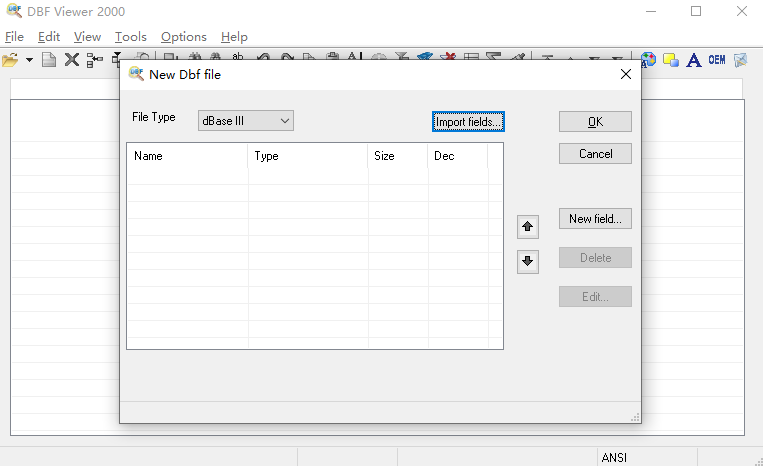Click the envelope icon in toolbar
Screen dimensions: 763x466
point(740,60)
